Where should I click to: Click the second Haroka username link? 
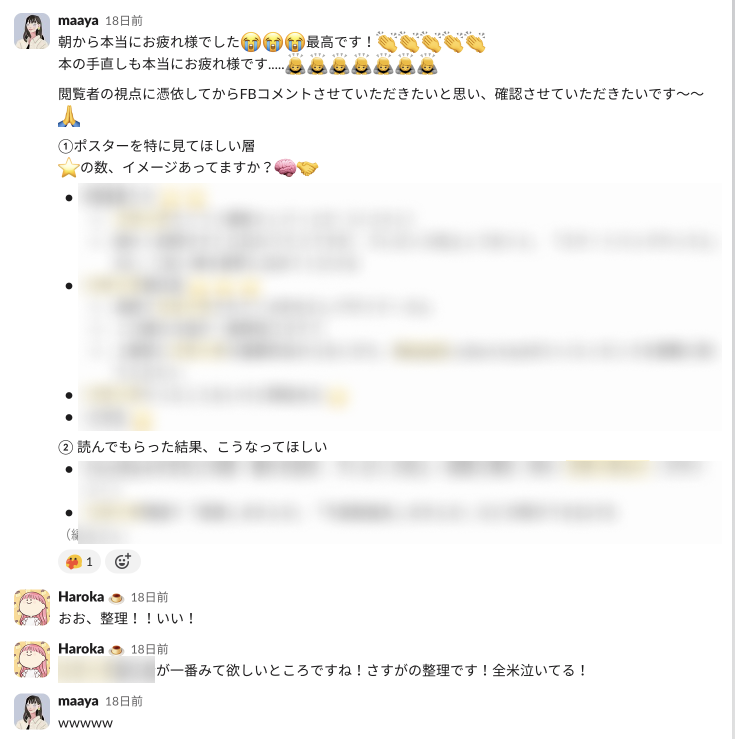pos(81,649)
